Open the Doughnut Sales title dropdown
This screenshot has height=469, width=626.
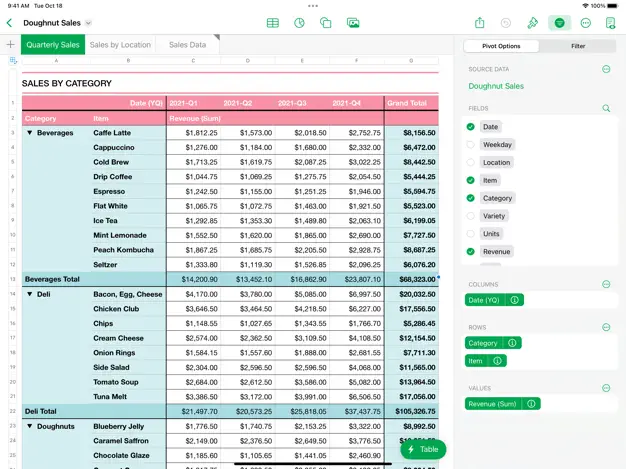[x=88, y=22]
